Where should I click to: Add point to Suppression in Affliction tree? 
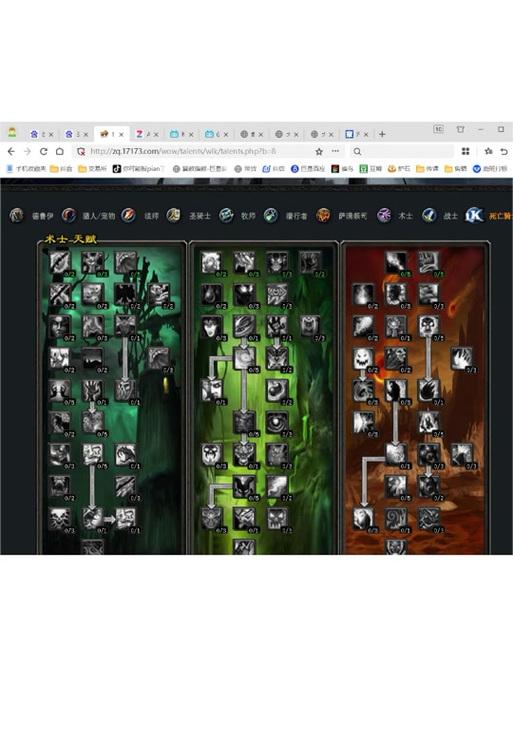93,263
